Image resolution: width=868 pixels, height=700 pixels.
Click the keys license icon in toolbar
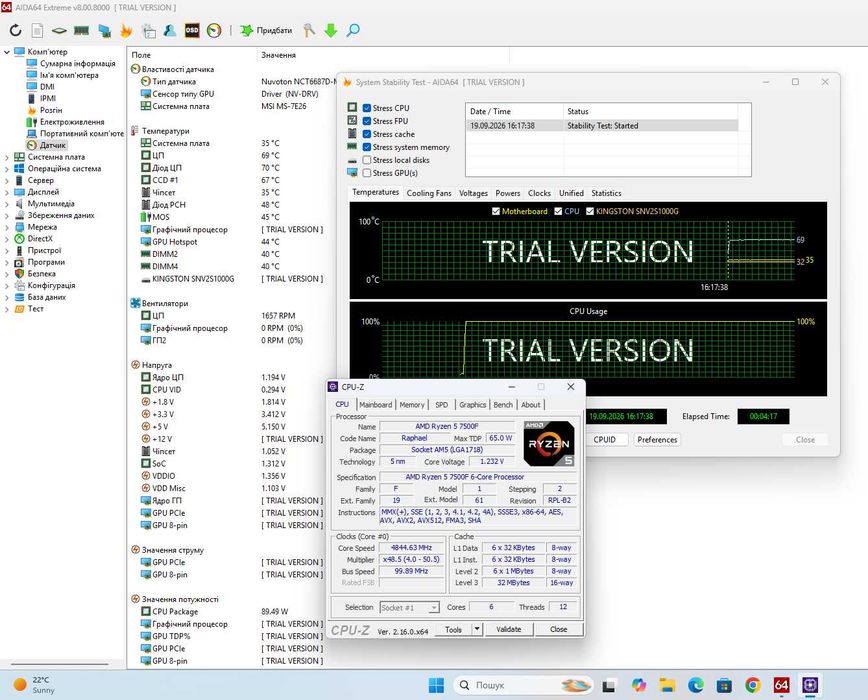309,30
